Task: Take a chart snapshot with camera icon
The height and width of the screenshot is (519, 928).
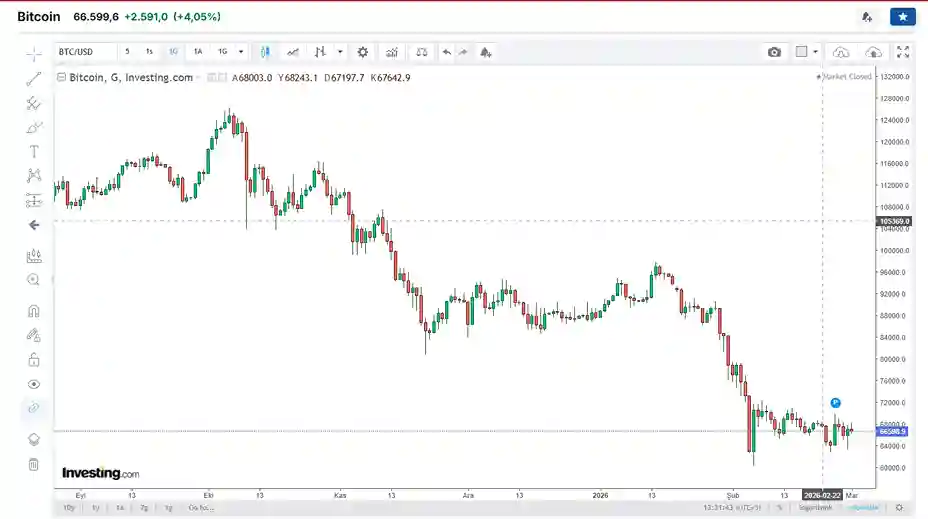Action: tap(774, 52)
